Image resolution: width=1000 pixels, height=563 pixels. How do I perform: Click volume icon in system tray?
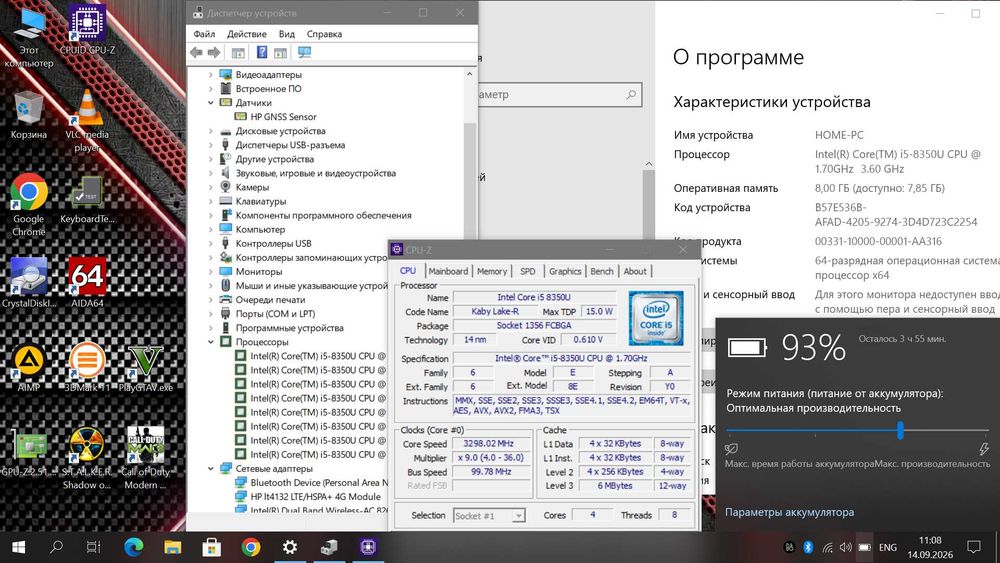tap(846, 547)
